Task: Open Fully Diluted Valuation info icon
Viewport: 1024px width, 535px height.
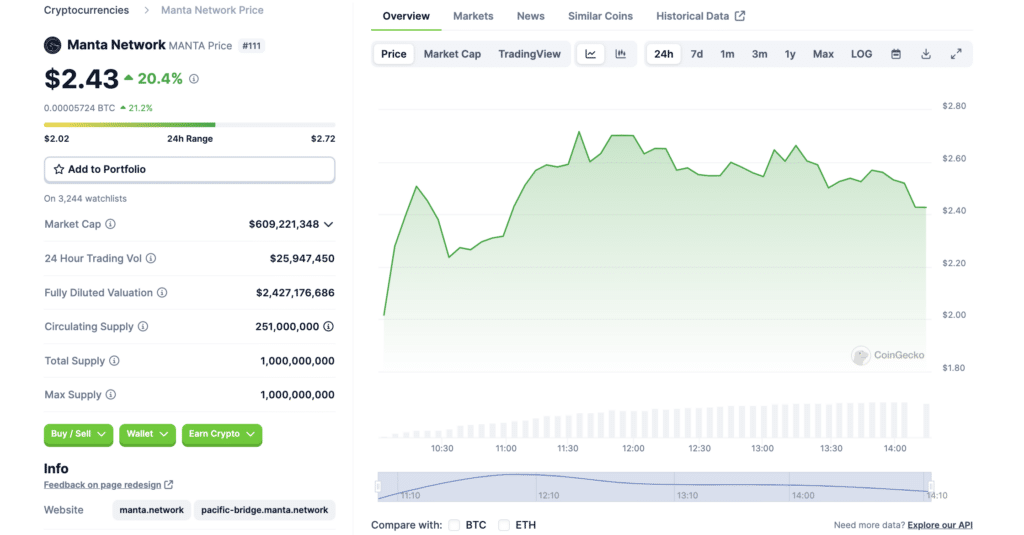Action: [162, 293]
